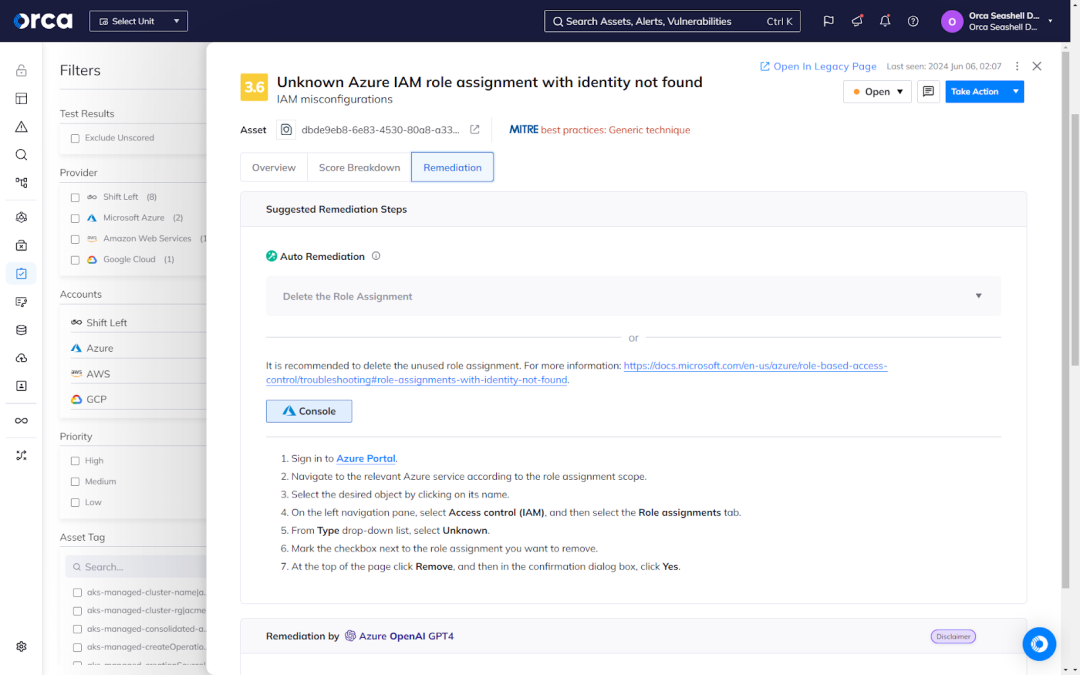Expand the Take Action dropdown arrow
This screenshot has height=675, width=1080.
point(1015,92)
